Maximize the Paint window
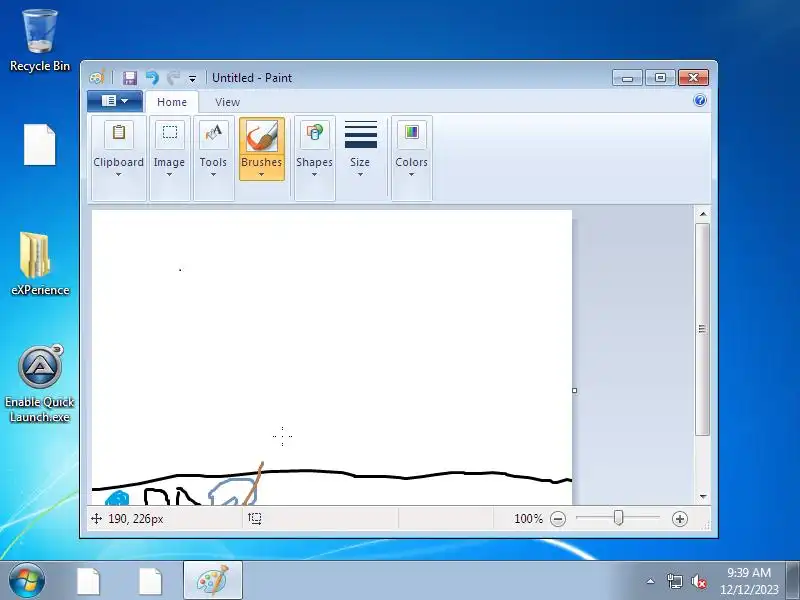Screen dimensions: 800x600 (660, 78)
